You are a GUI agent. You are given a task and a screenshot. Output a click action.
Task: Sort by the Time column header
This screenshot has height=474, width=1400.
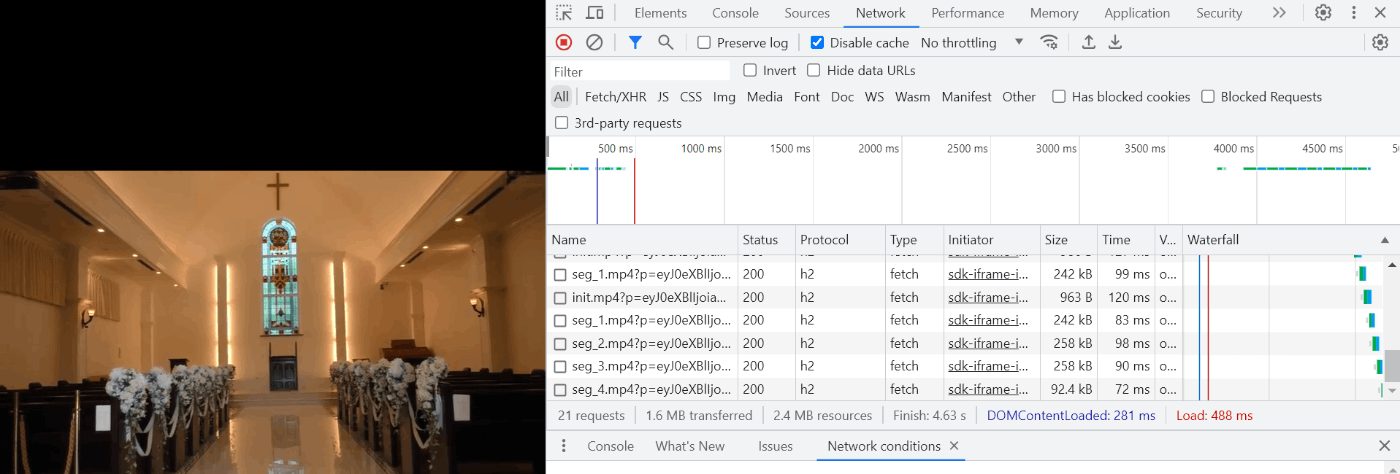pos(1125,240)
